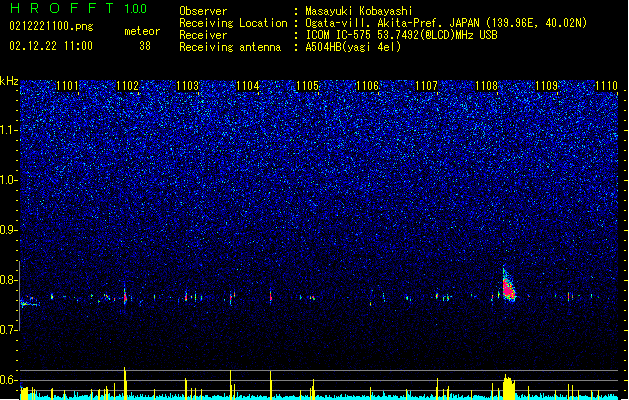Click the 0.9 frequency axis label
The image size is (629, 400).
pyautogui.click(x=9, y=230)
